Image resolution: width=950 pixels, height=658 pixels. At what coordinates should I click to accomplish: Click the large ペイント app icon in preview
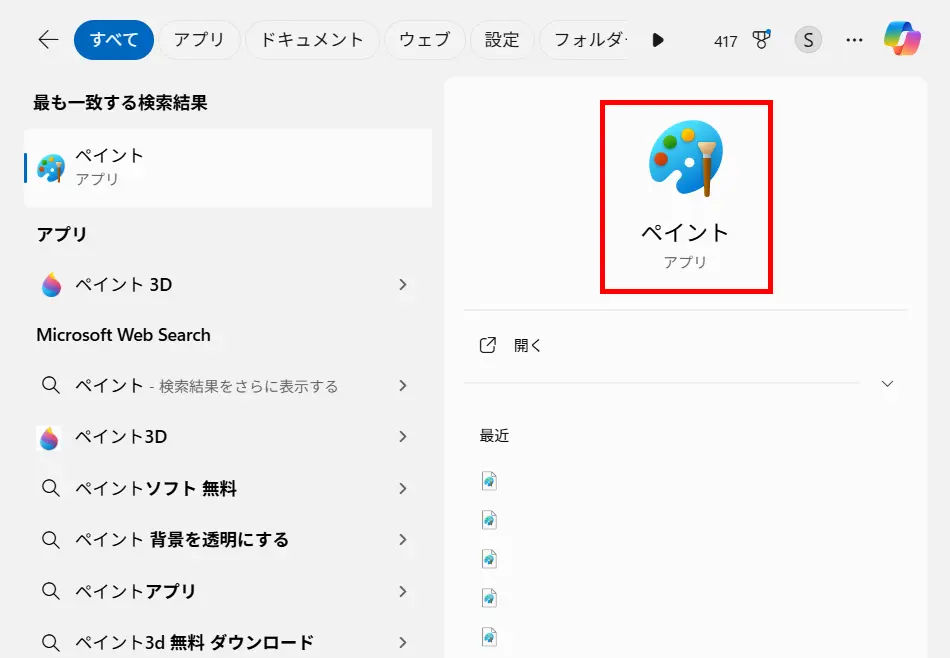point(686,158)
